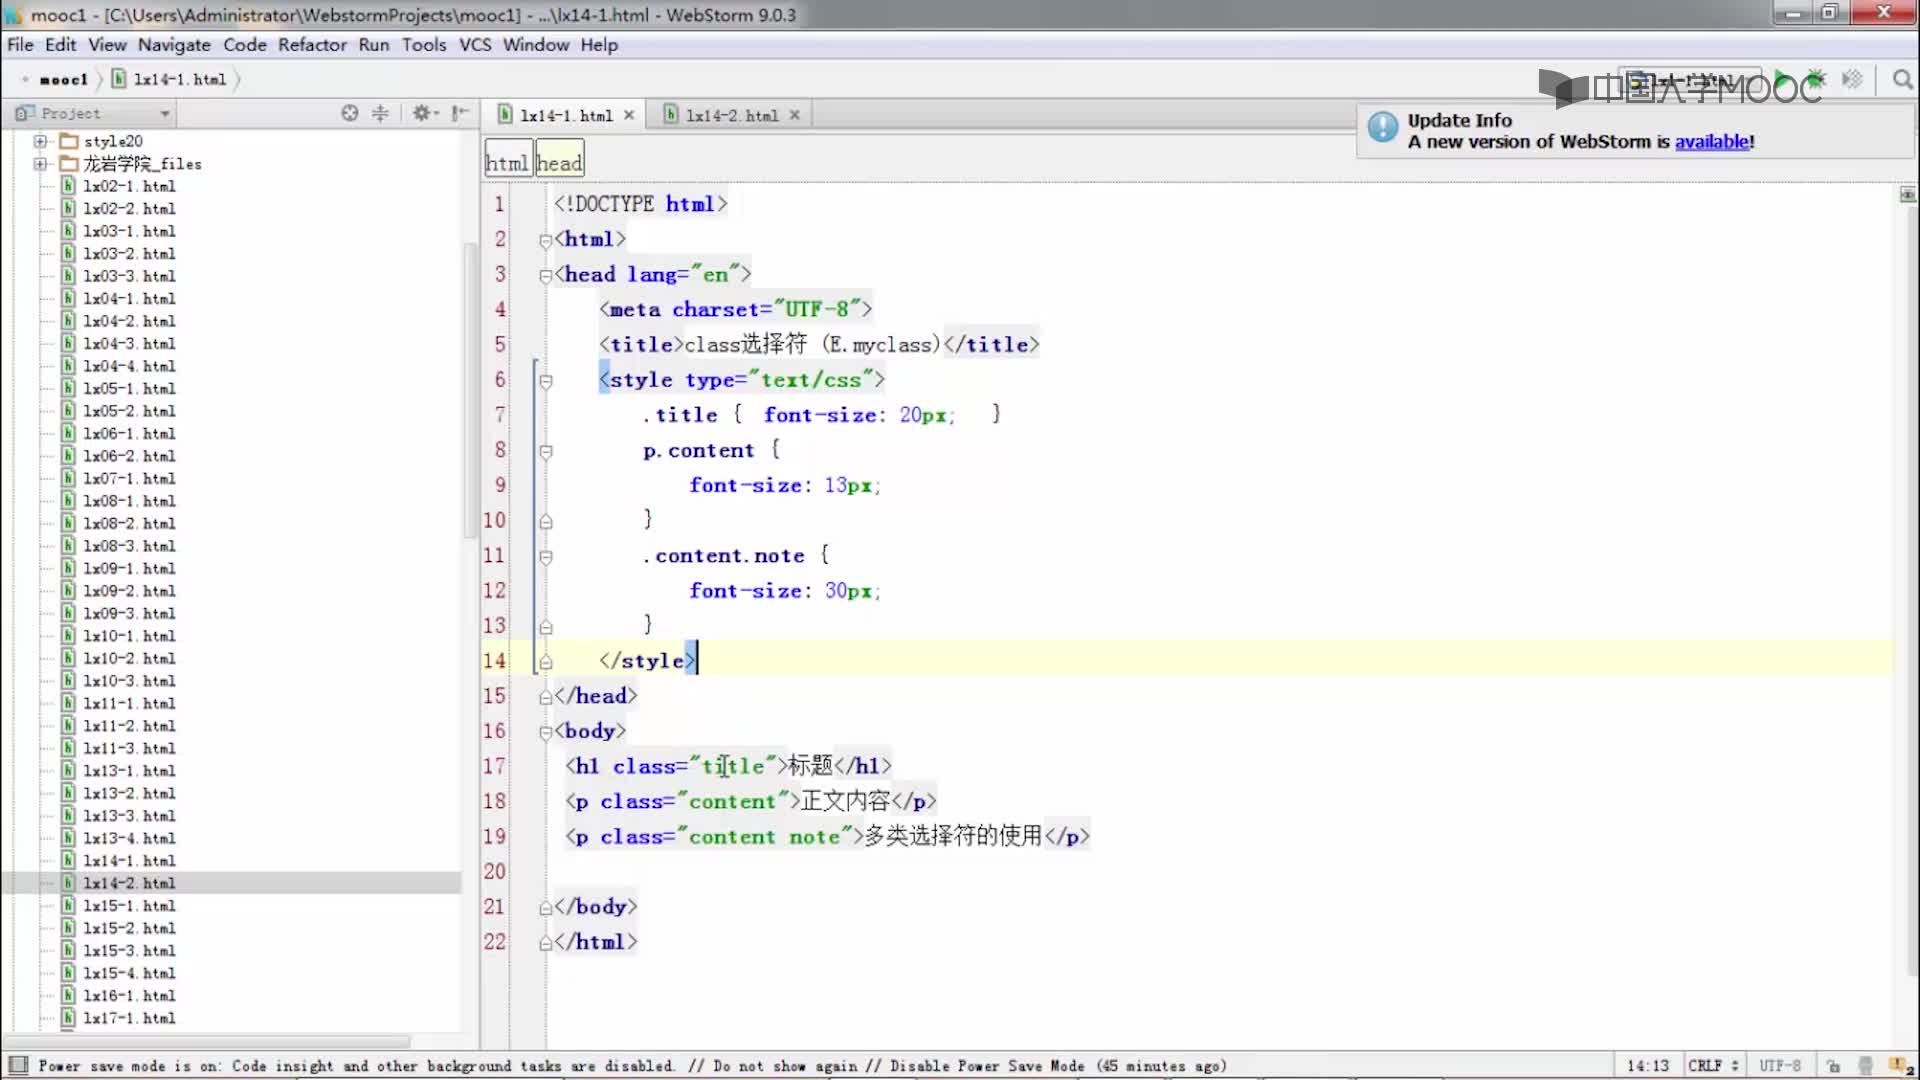Select lx14-1.html in the project tree
Viewport: 1920px width, 1080px height.
click(x=129, y=861)
